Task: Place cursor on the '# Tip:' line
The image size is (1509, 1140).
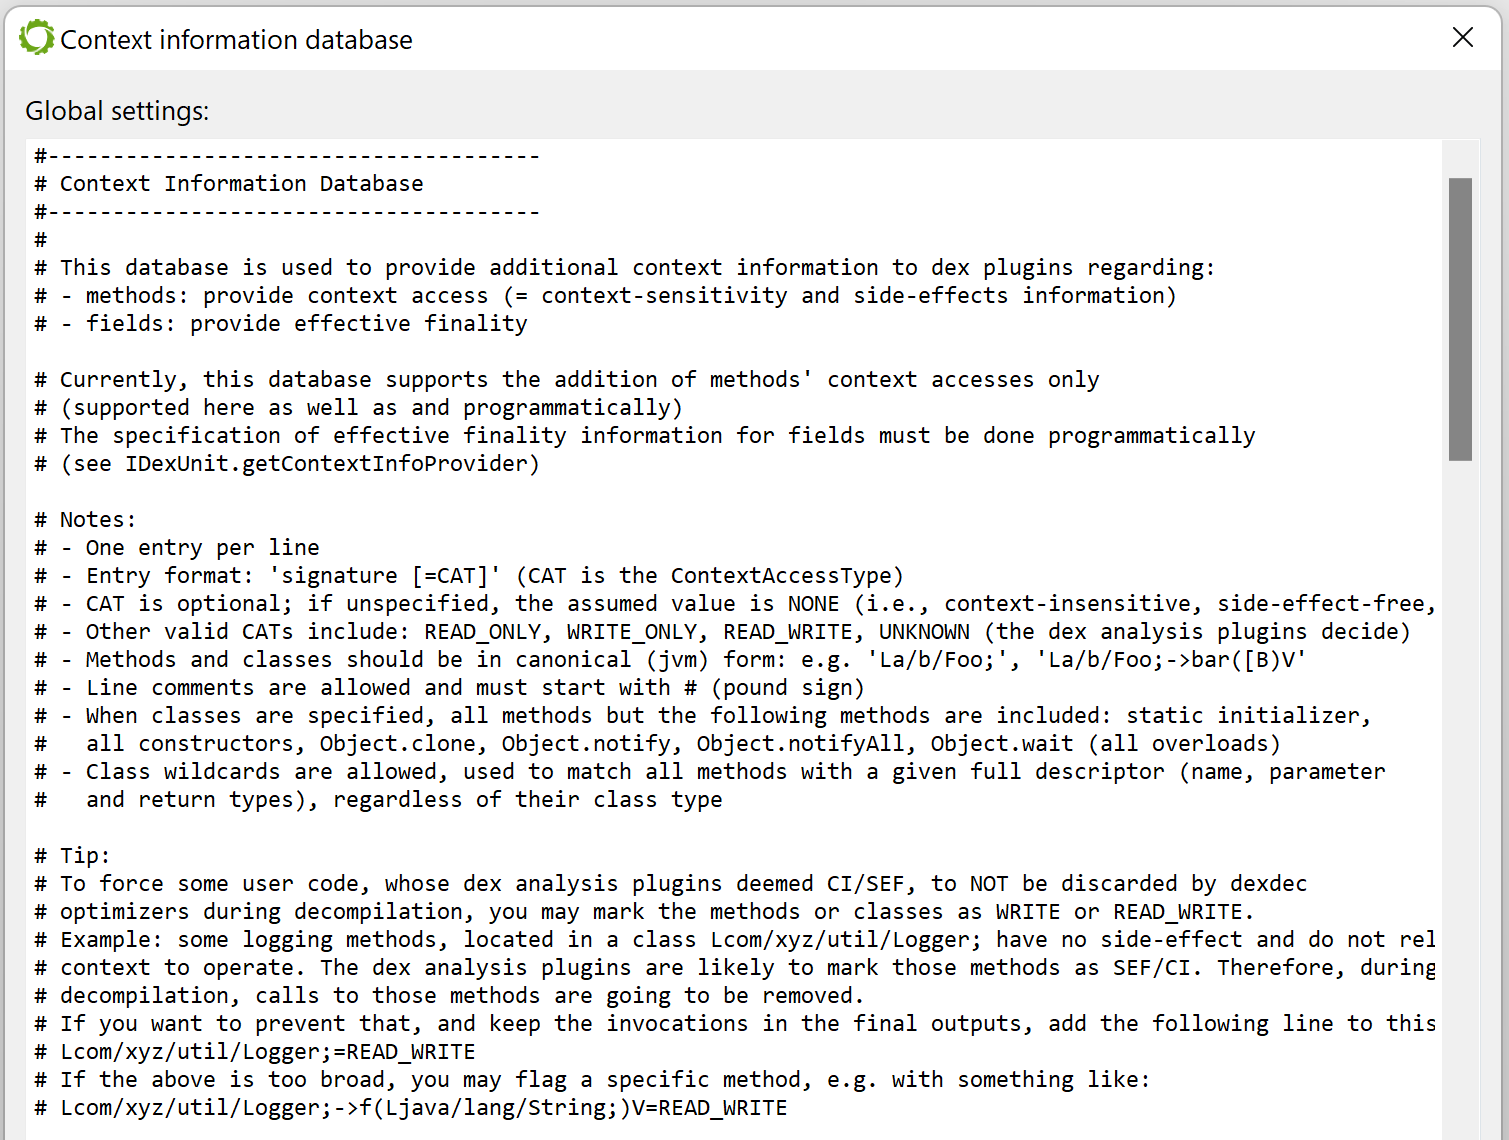Action: (x=72, y=855)
